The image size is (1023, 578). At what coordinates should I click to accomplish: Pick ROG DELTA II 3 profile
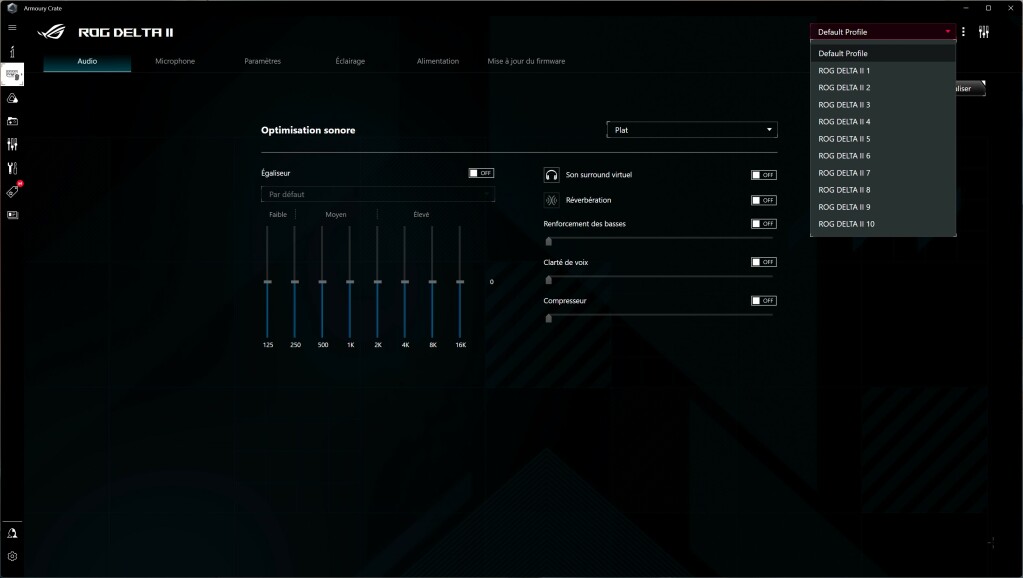883,104
